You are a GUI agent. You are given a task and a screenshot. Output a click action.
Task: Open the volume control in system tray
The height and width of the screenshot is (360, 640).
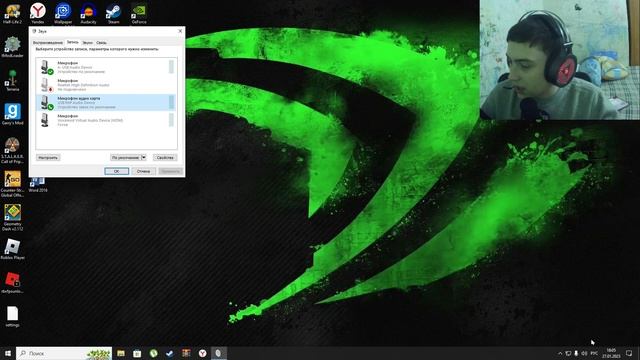tap(584, 353)
